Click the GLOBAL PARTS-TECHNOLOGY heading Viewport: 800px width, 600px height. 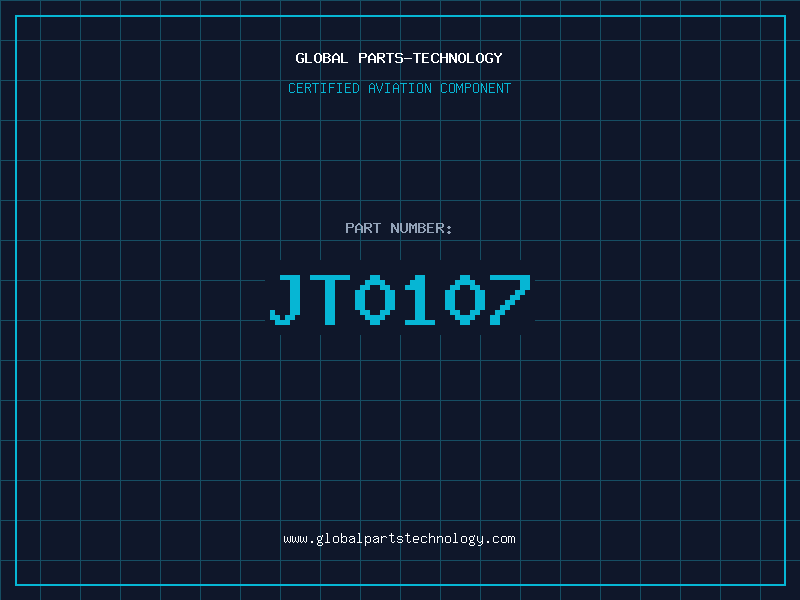pyautogui.click(x=399, y=58)
